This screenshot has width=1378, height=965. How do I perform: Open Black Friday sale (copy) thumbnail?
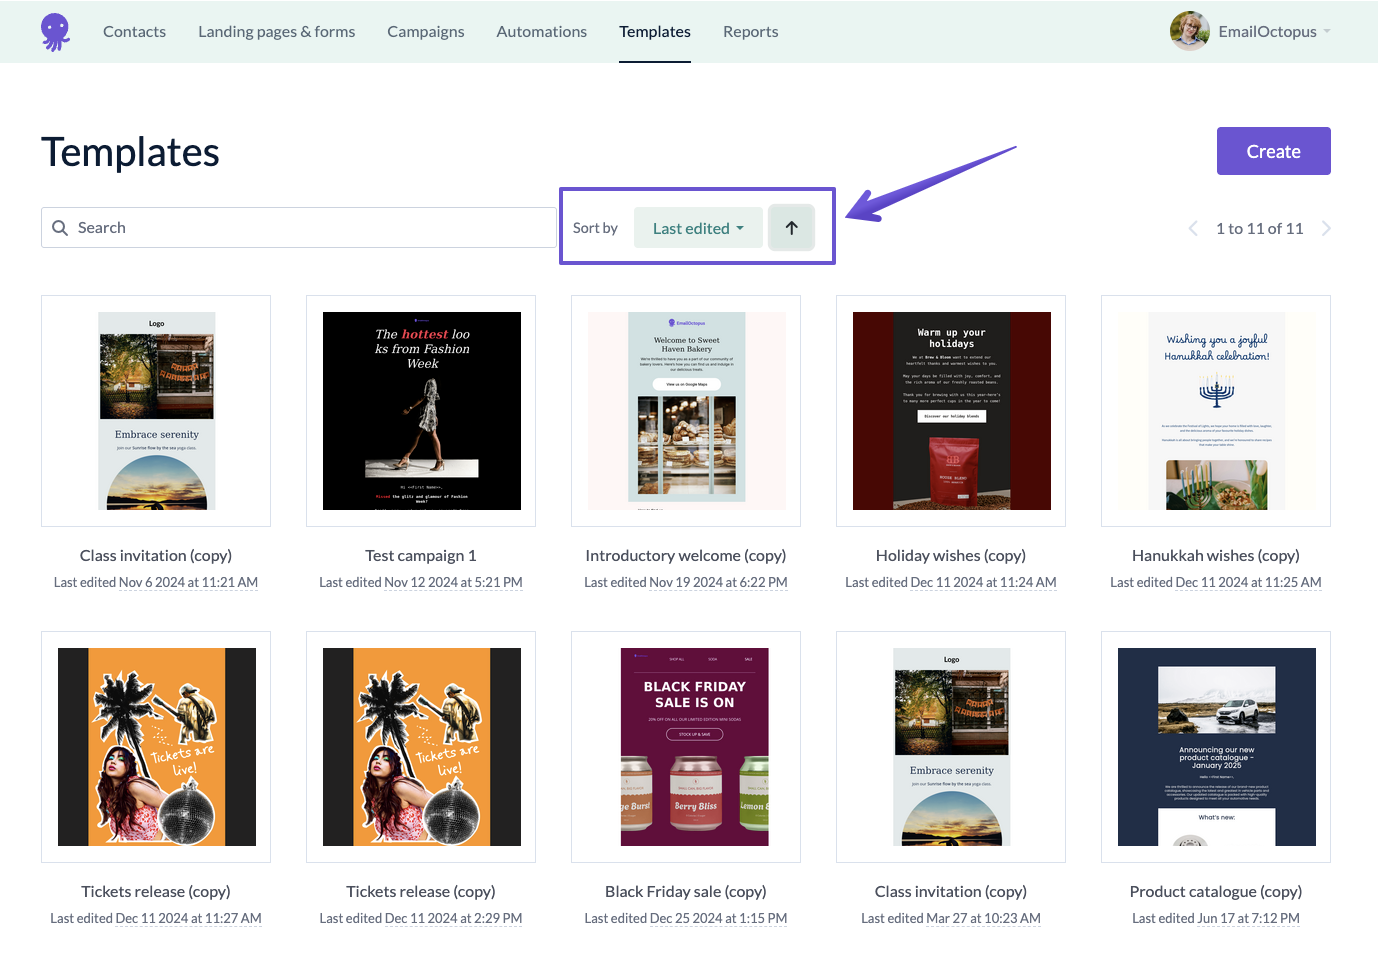click(686, 747)
